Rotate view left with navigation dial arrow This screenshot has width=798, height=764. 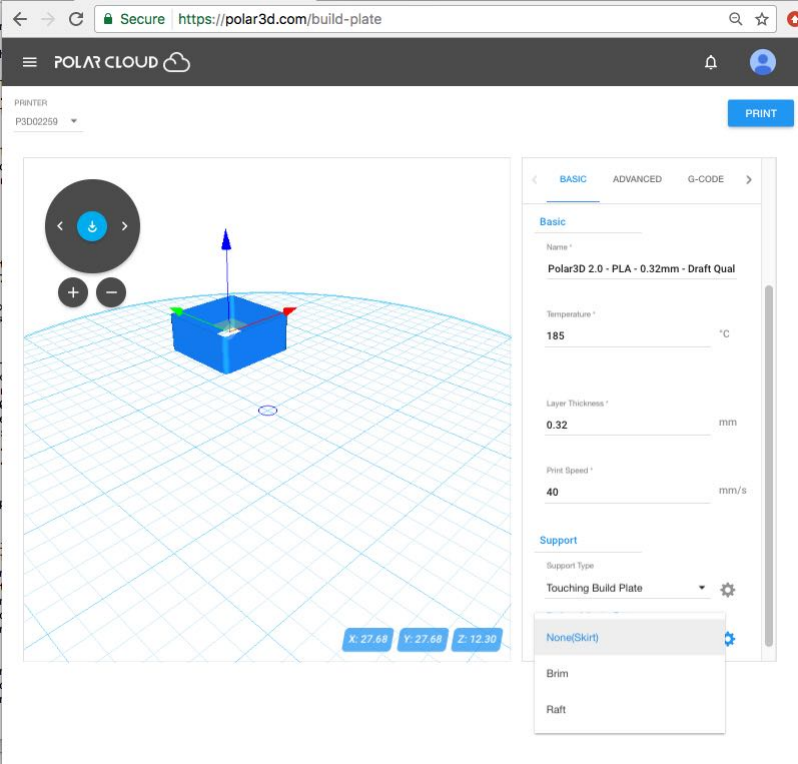point(60,226)
